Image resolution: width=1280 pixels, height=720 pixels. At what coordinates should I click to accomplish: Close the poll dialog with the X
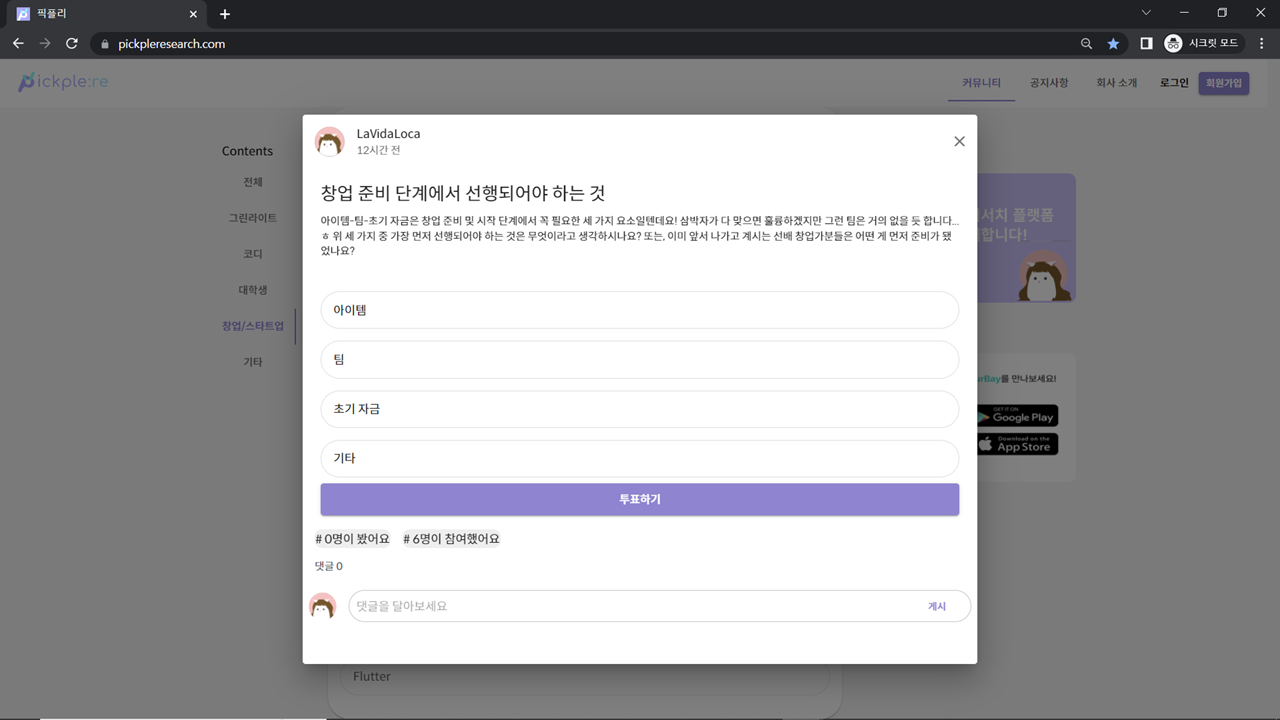(x=959, y=141)
